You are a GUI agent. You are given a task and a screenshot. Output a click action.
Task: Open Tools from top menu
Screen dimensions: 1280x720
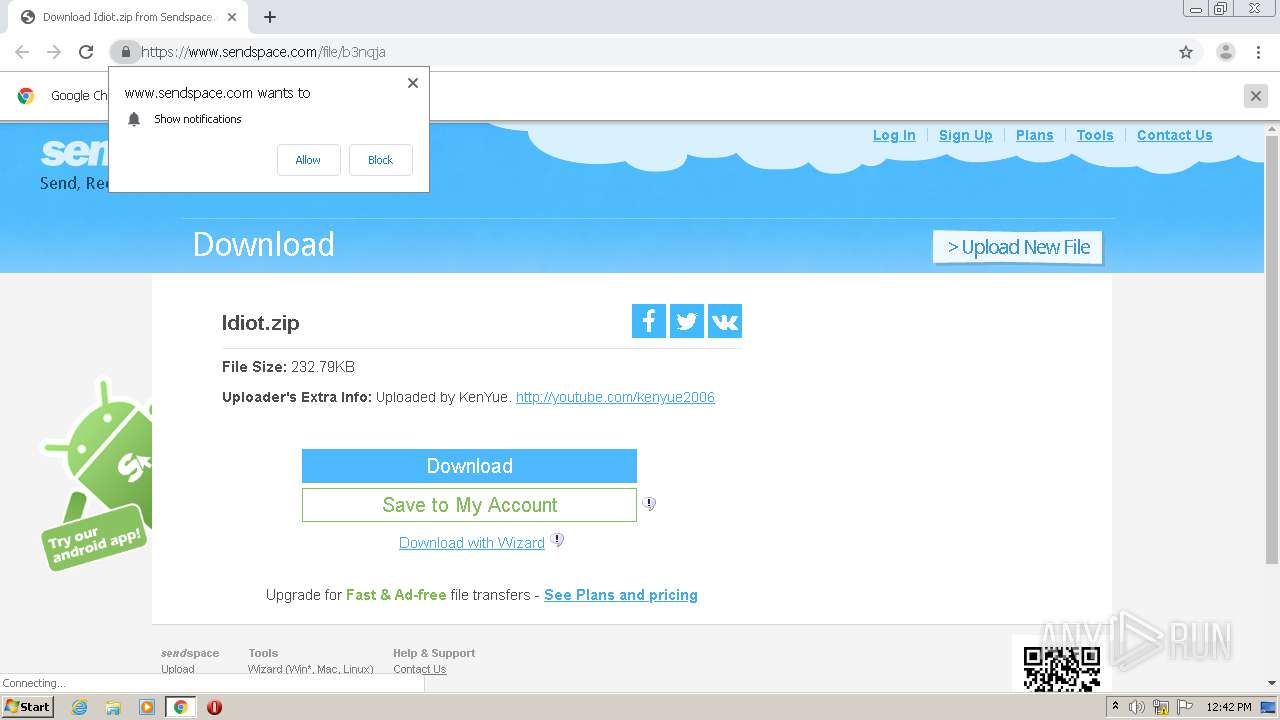coord(1095,135)
